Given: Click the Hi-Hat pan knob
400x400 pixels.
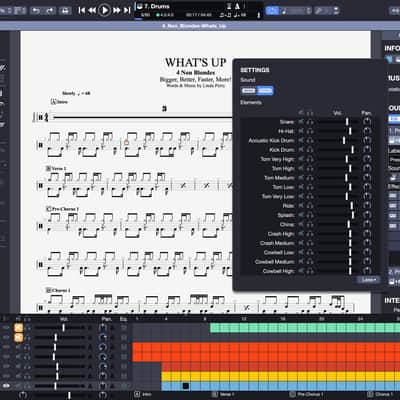Looking at the screenshot, I should (x=367, y=131).
